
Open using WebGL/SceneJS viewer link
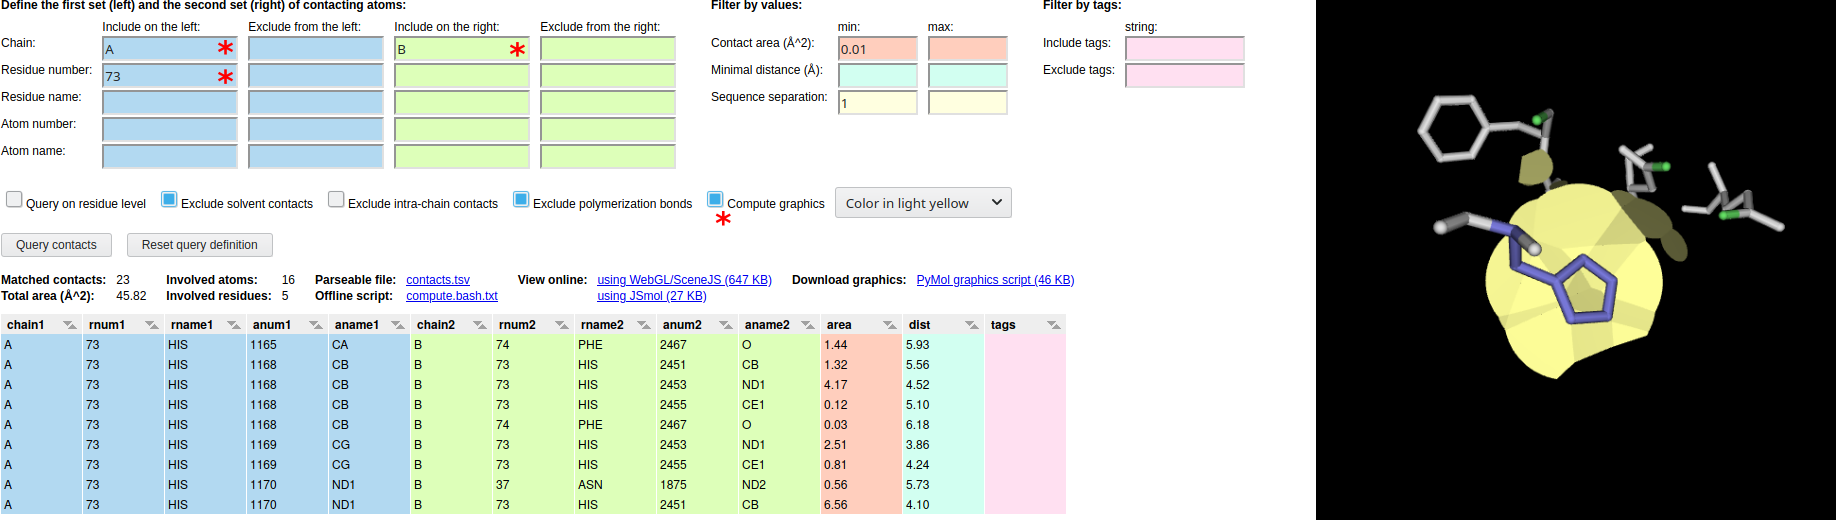tap(684, 280)
